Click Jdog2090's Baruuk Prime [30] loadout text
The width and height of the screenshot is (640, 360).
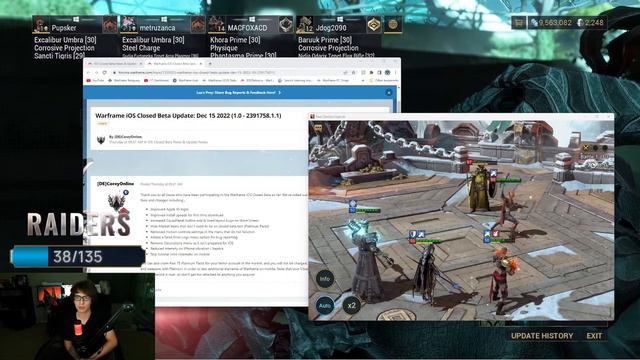coord(325,40)
